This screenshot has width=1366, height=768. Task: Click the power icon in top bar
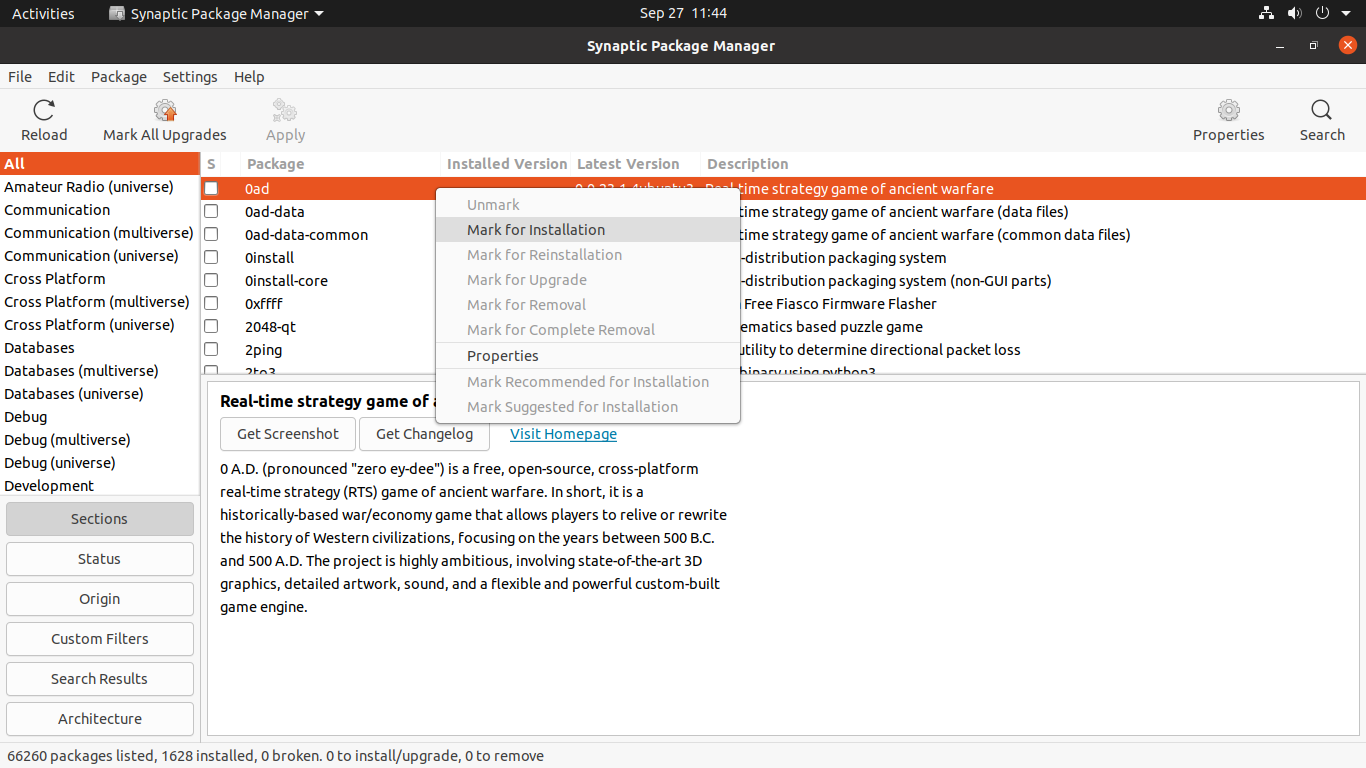click(x=1321, y=13)
